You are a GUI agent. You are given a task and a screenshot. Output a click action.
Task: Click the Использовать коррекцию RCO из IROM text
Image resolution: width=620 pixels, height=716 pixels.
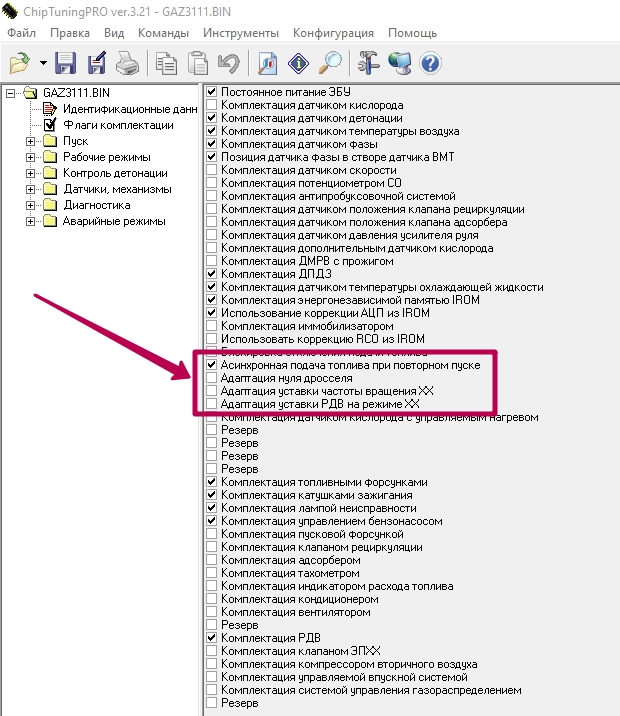pyautogui.click(x=323, y=339)
